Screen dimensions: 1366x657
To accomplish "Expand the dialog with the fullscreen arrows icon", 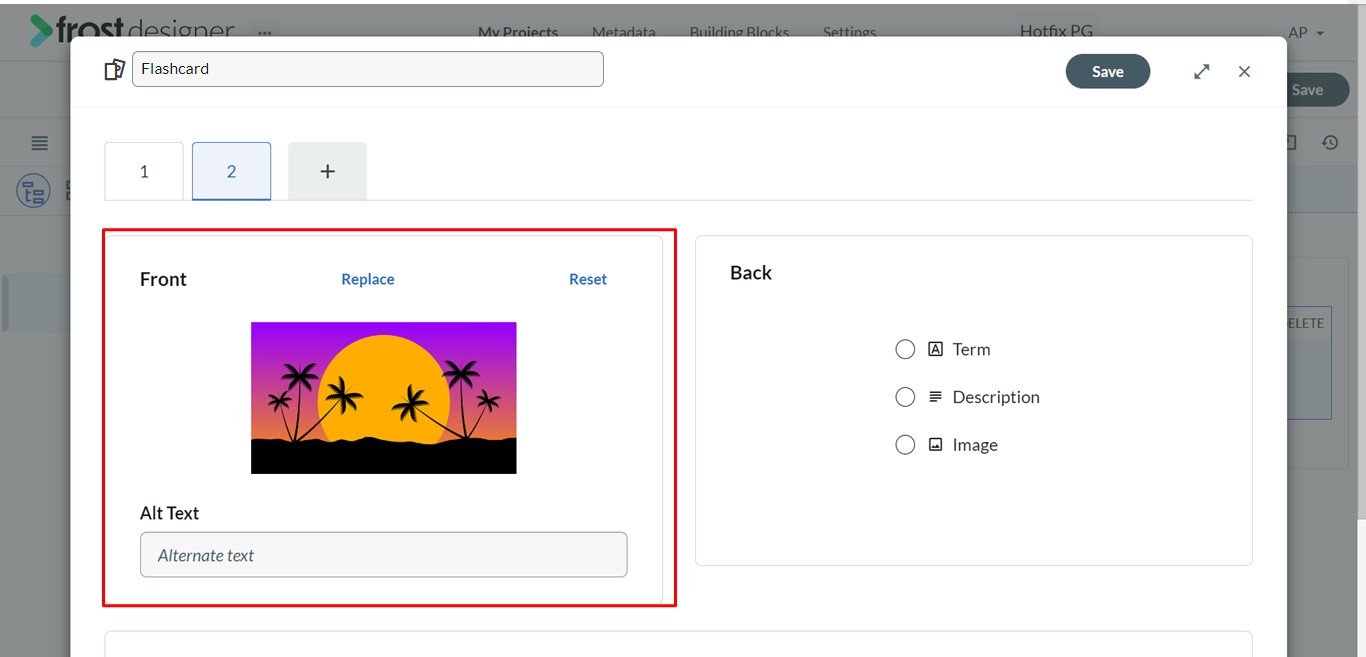I will click(1202, 72).
